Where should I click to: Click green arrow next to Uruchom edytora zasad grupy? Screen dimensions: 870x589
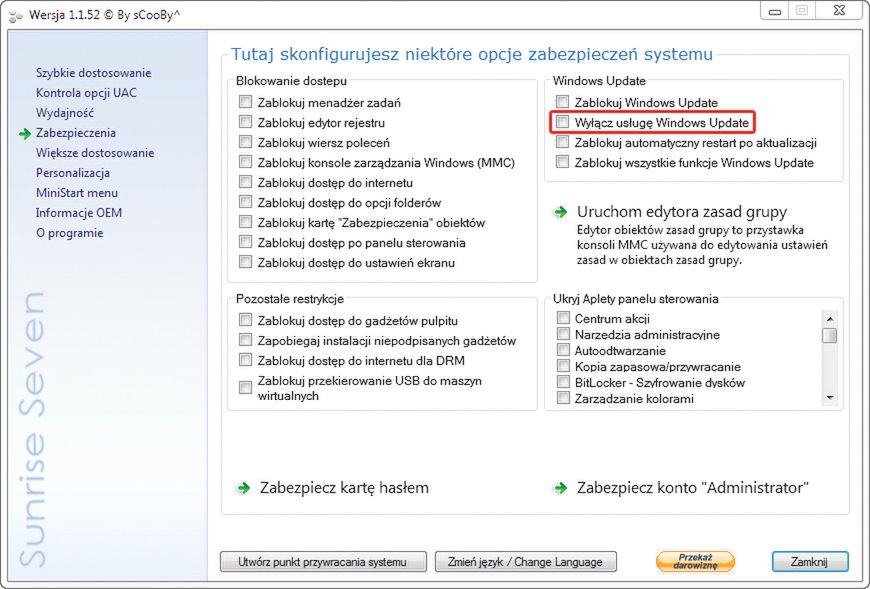click(x=561, y=212)
